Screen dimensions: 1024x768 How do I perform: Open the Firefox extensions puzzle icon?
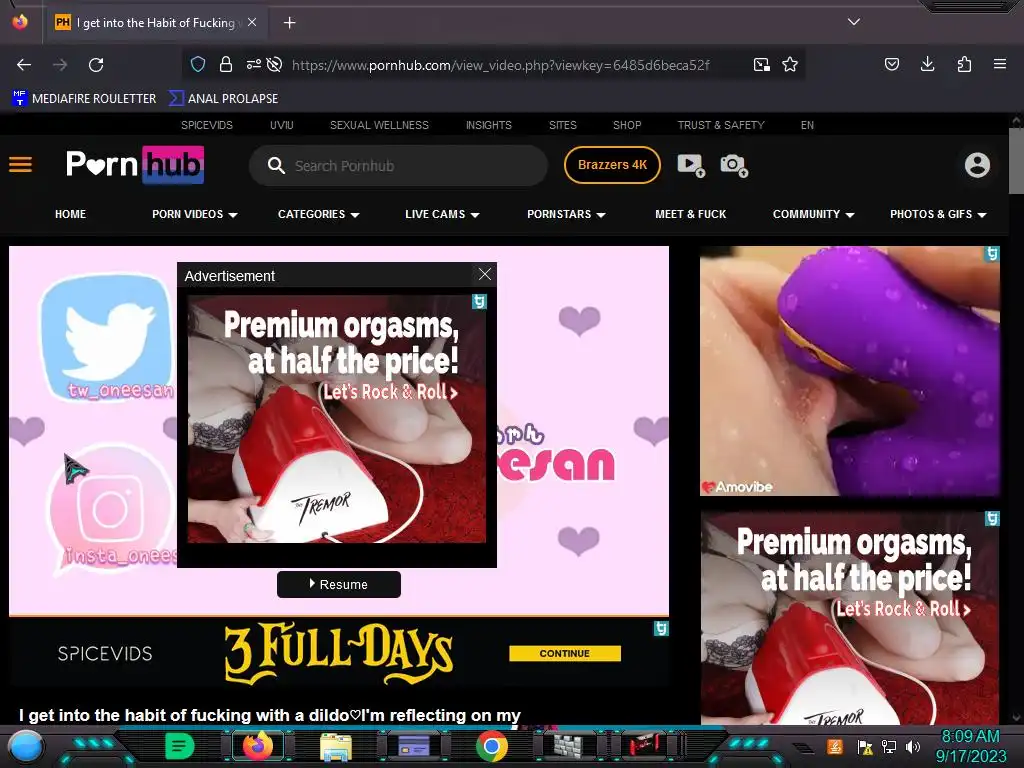click(x=964, y=64)
